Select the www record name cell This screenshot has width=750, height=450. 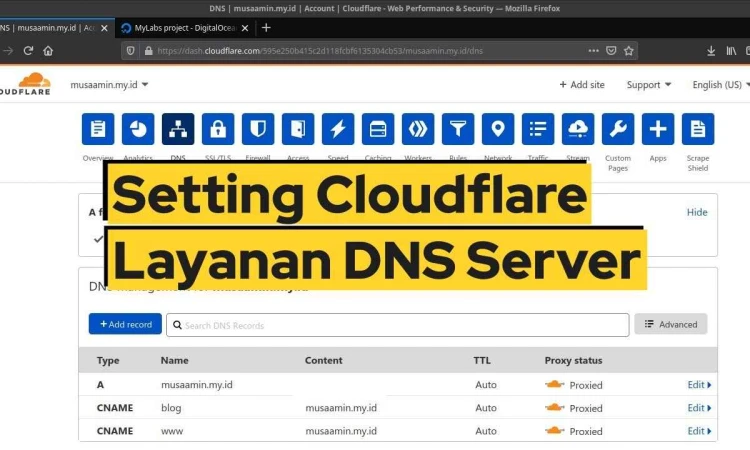click(172, 431)
